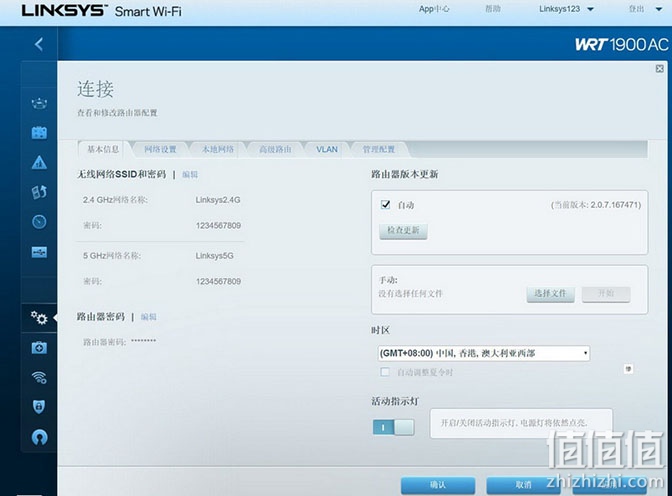Edit router password link
The width and height of the screenshot is (672, 496).
pyautogui.click(x=148, y=317)
